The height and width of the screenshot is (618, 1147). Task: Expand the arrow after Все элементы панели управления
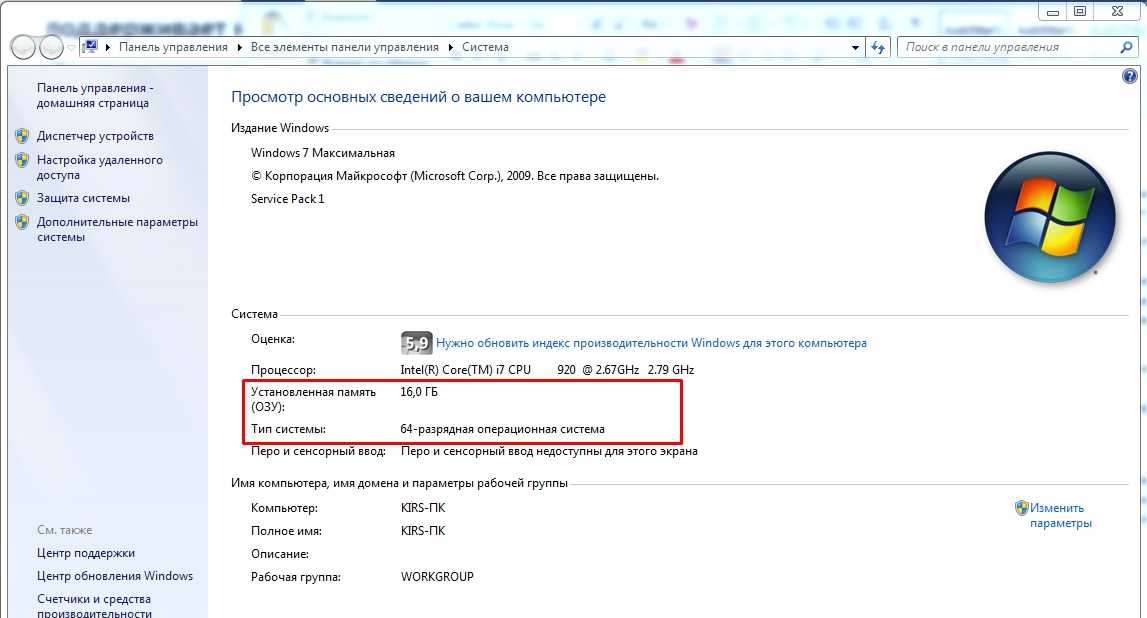point(450,47)
